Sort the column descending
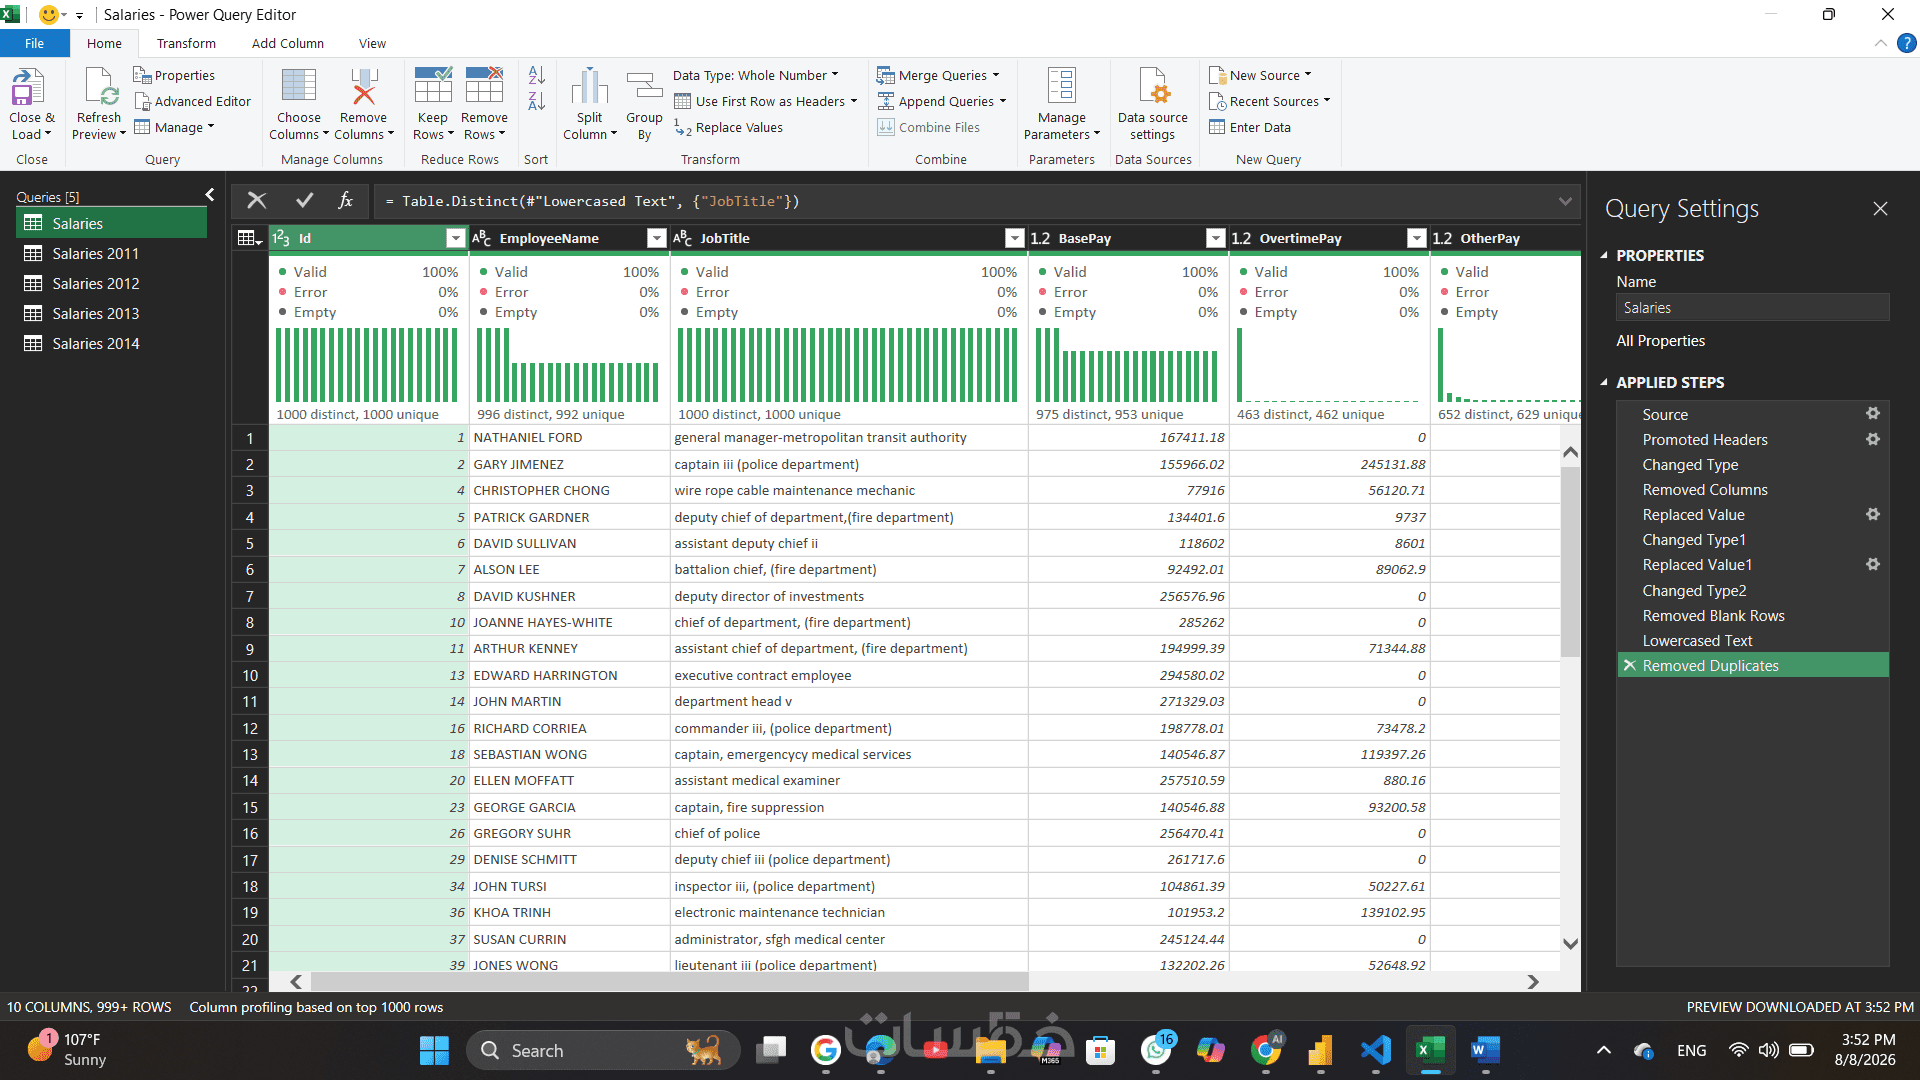The width and height of the screenshot is (1920, 1080). click(x=537, y=101)
